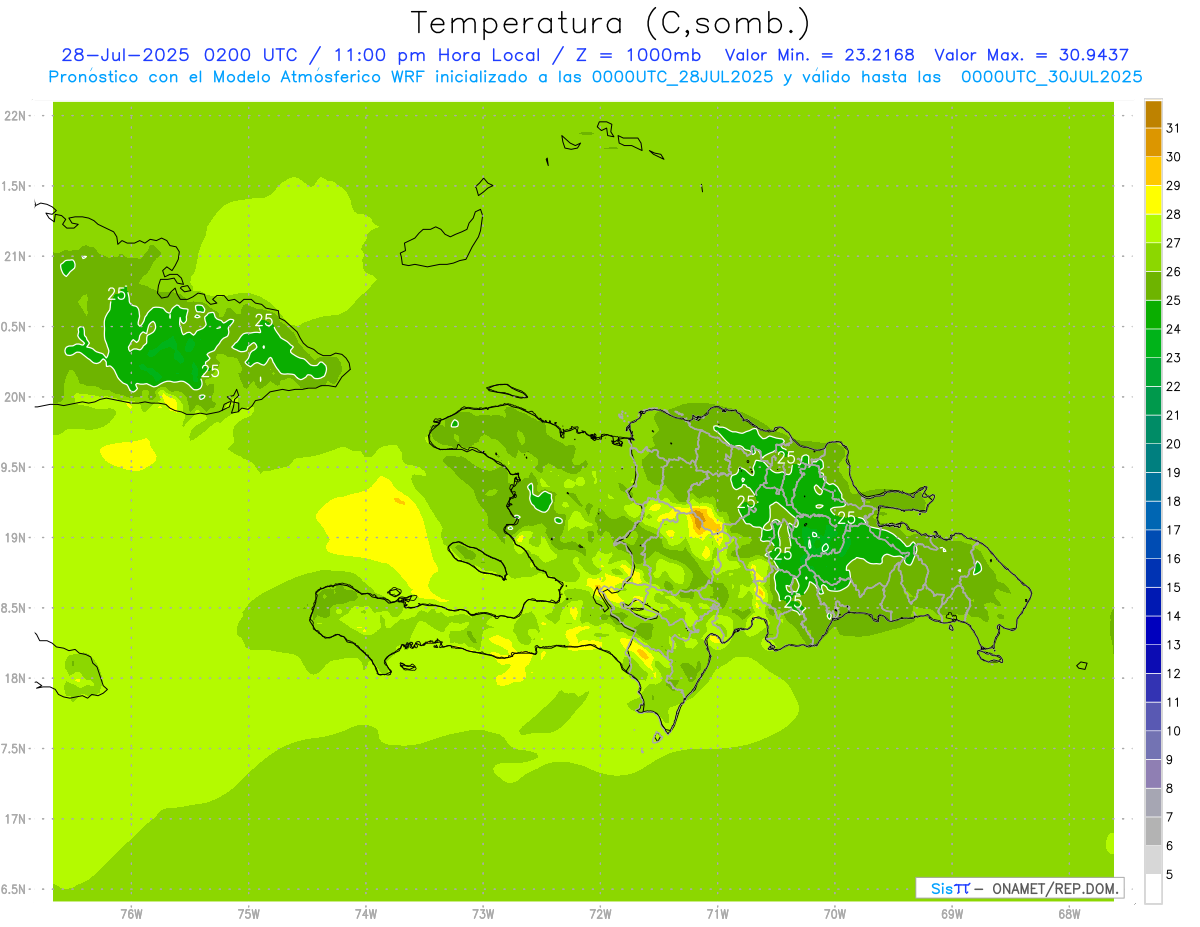The image size is (1200, 927).
Task: Click the legend value '30'
Action: tap(1173, 157)
